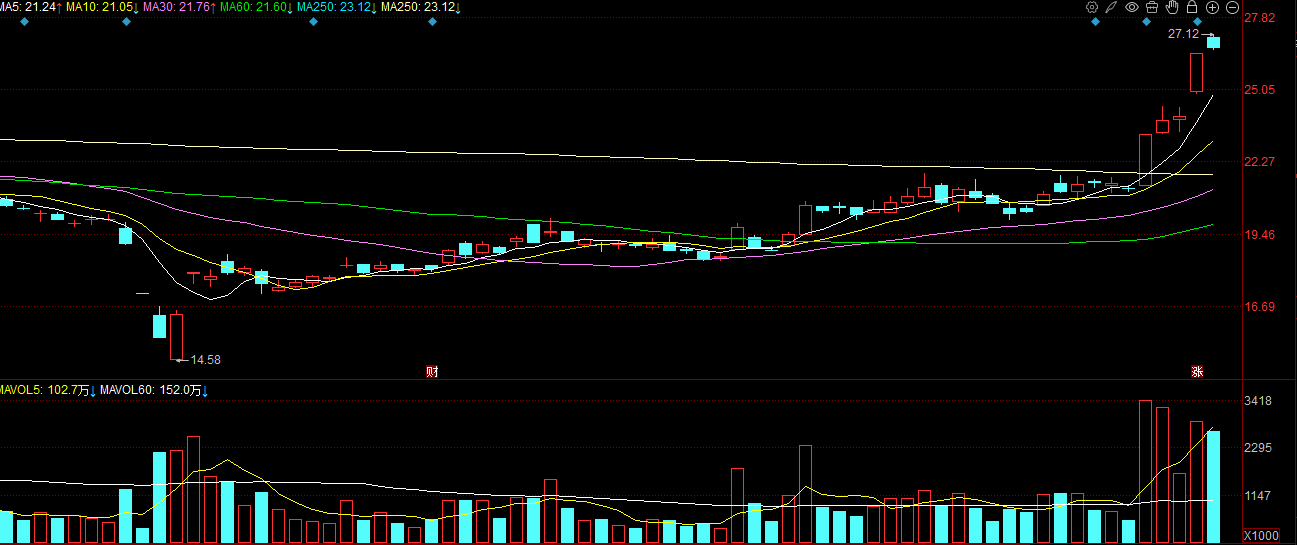Click the blue diamond marker below the gear icon
Screen dimensions: 1297x545
pyautogui.click(x=1095, y=22)
